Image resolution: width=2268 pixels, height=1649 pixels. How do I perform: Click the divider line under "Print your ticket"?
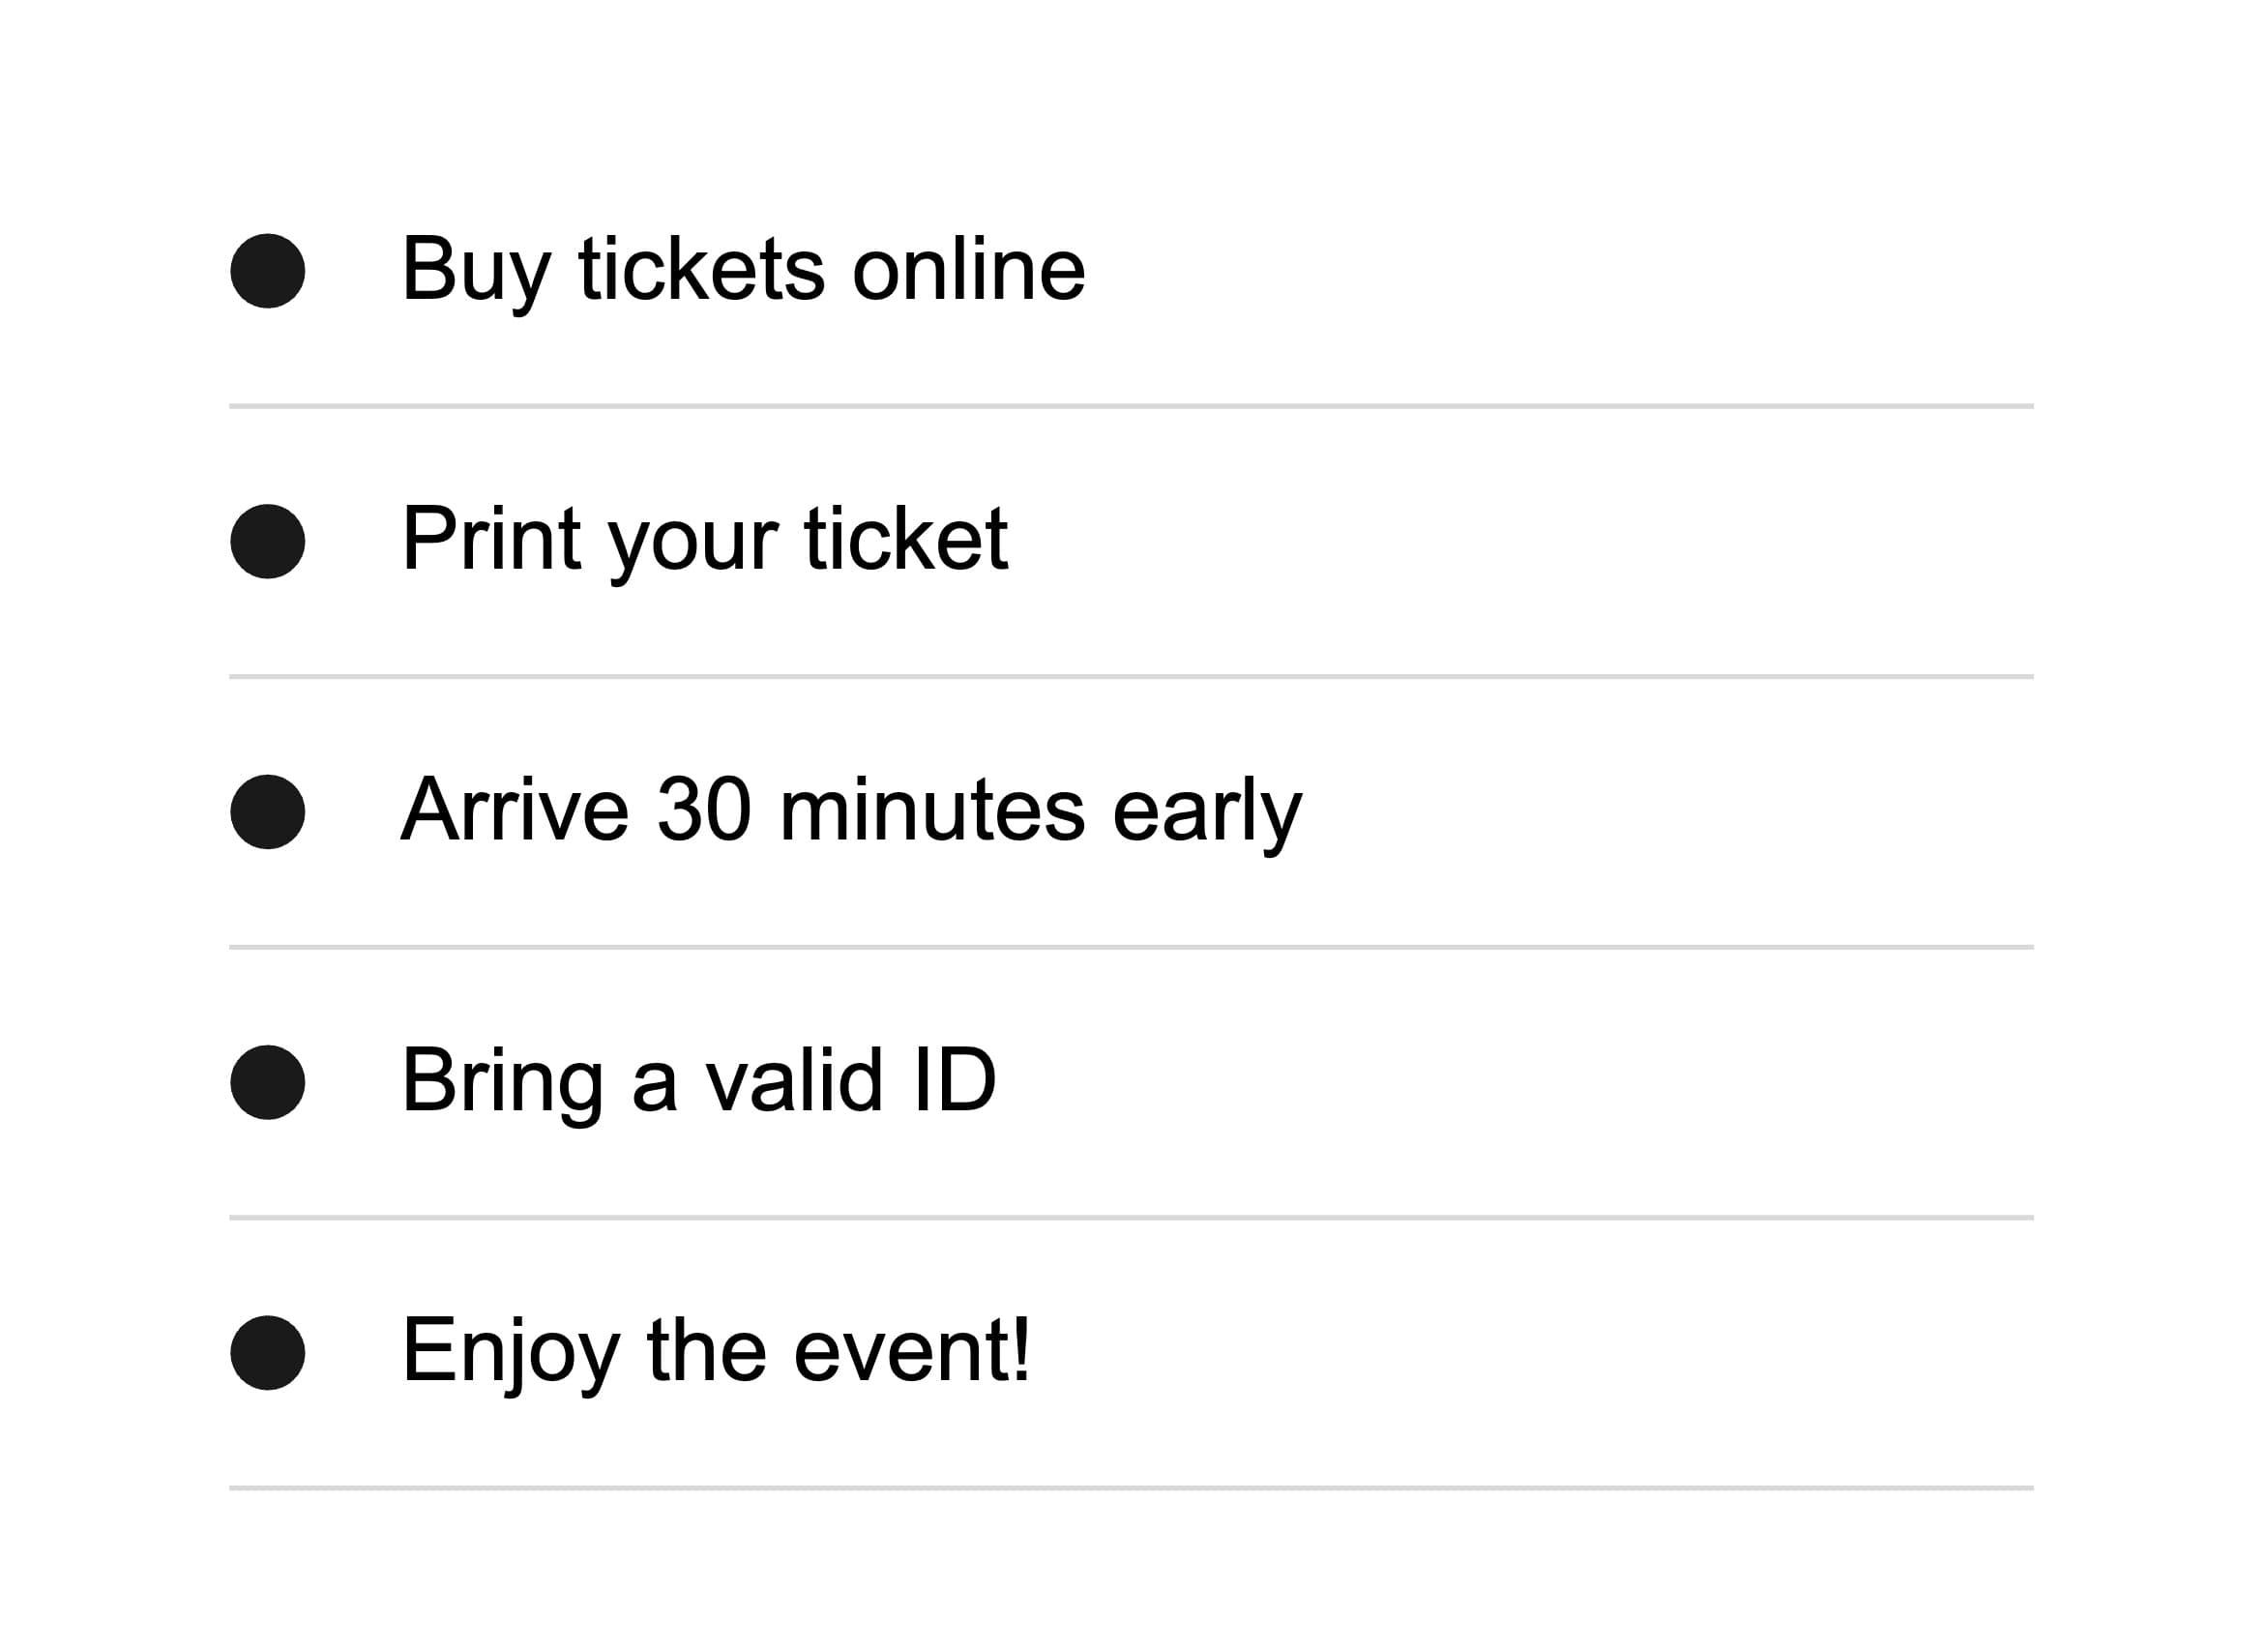(x=1131, y=676)
